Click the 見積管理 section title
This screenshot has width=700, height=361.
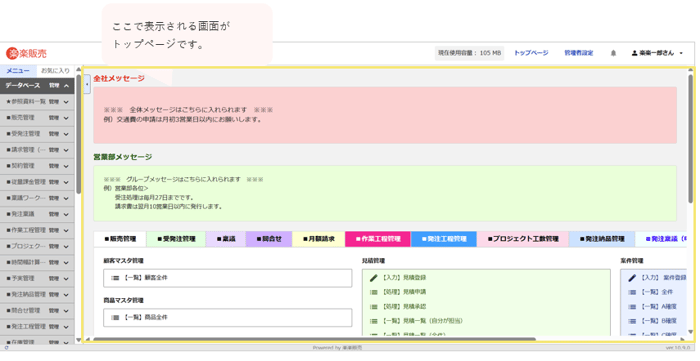373,261
